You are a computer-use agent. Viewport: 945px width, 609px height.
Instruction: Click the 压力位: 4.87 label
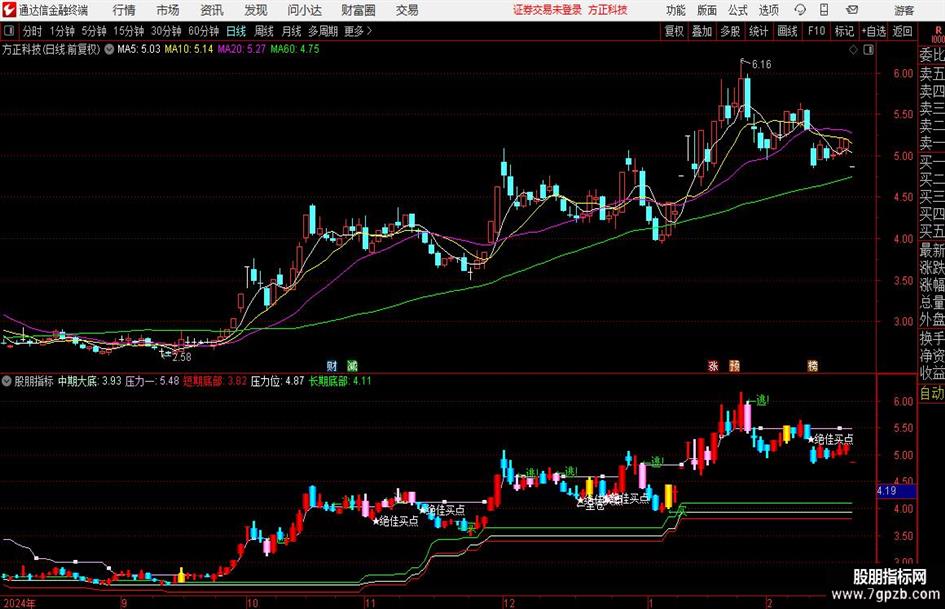(x=277, y=381)
